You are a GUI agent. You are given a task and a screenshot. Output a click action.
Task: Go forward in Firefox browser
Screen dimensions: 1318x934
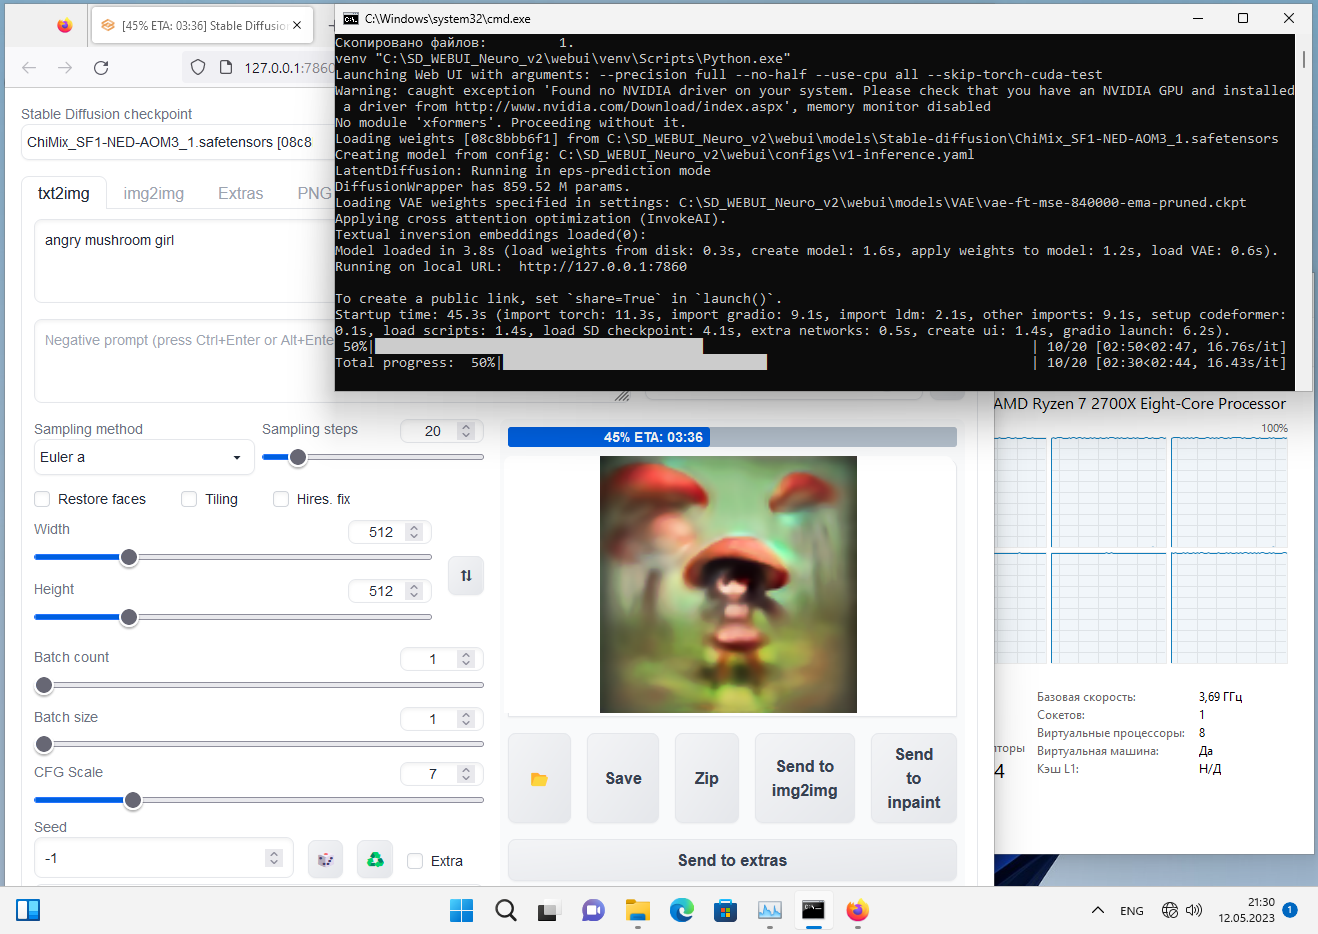click(x=65, y=68)
